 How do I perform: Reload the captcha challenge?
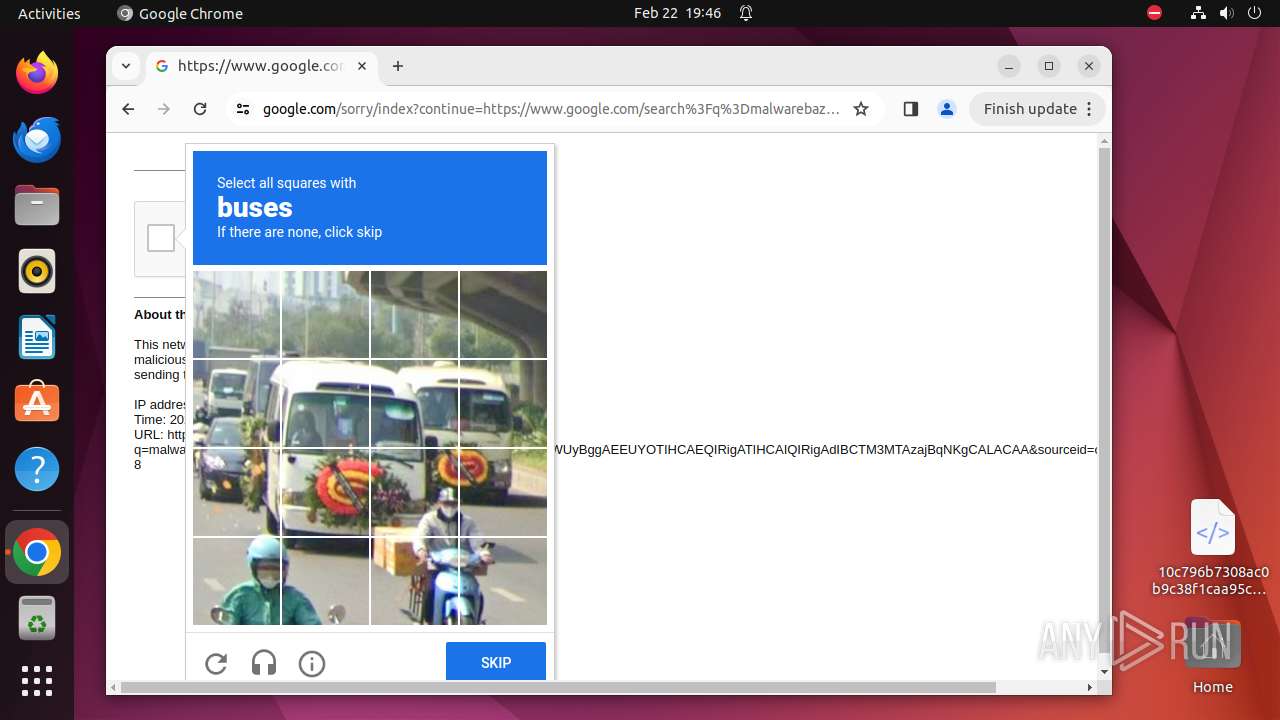(x=216, y=663)
